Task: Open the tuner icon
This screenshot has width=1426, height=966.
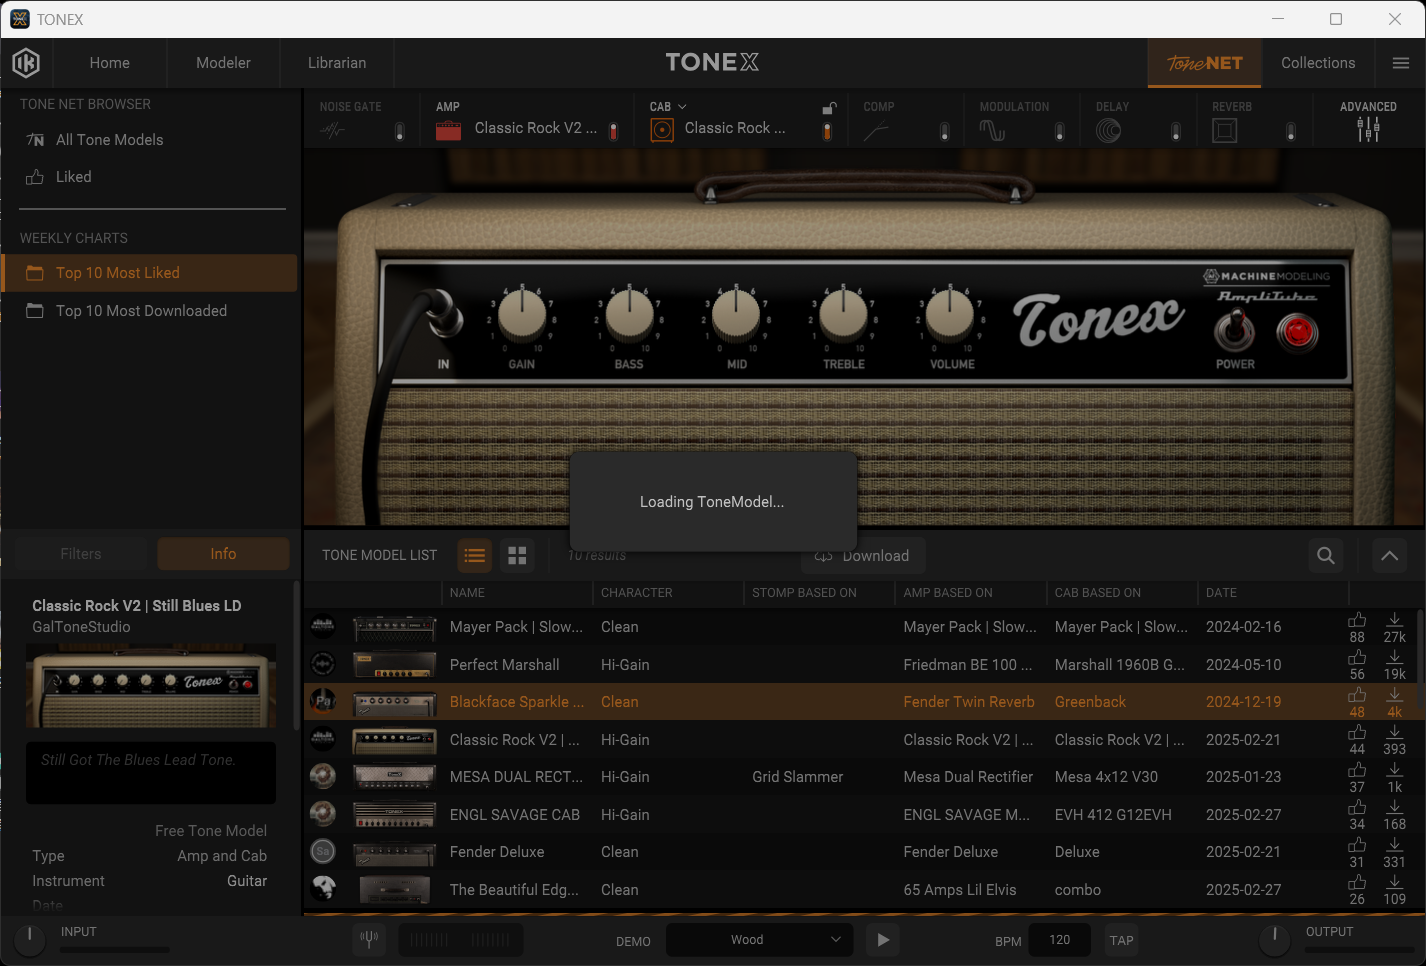Action: [x=369, y=939]
